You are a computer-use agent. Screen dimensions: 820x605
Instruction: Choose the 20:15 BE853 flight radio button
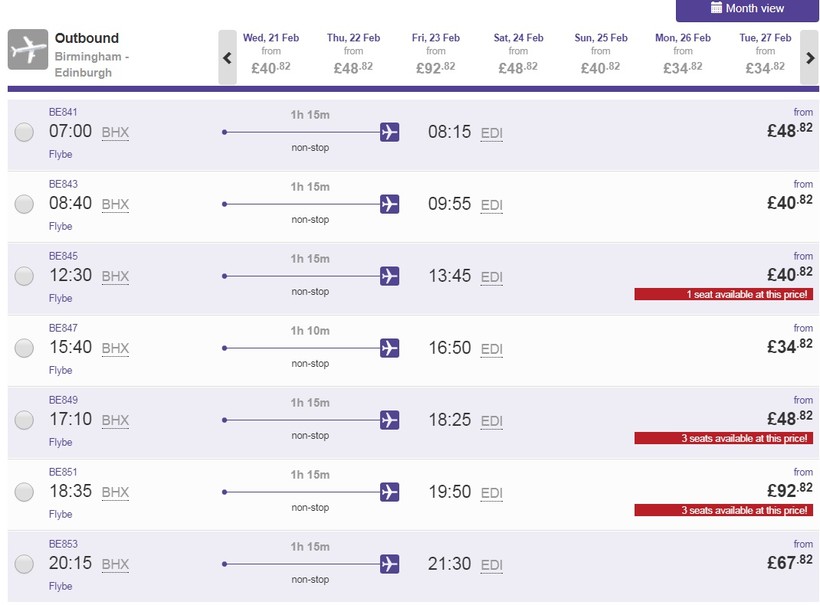coord(24,564)
